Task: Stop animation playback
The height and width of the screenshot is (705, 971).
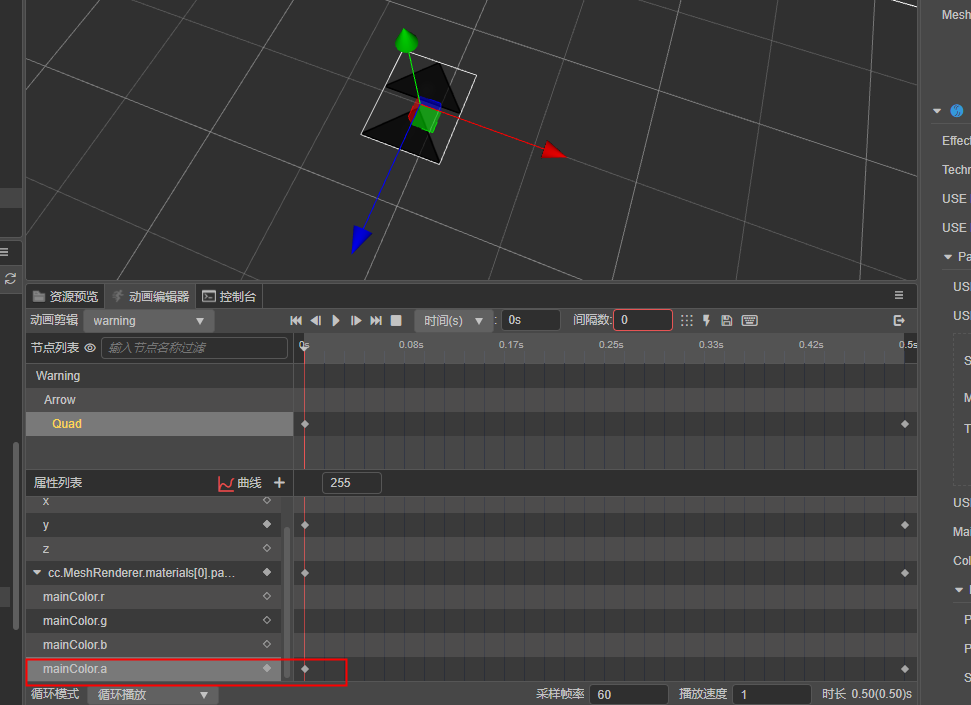Action: click(x=396, y=320)
